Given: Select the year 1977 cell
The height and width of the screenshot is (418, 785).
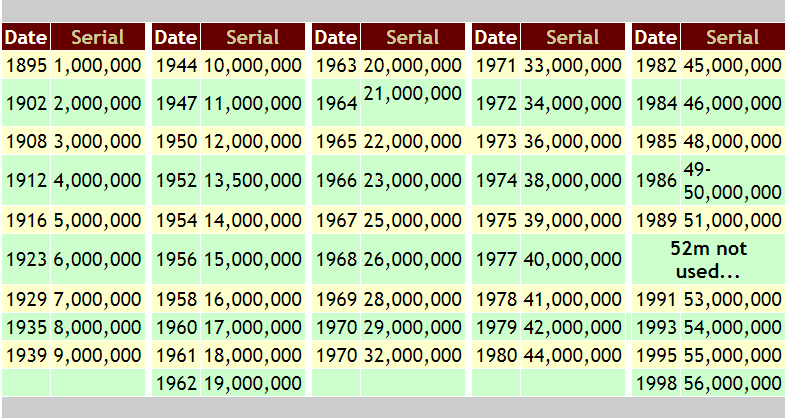Looking at the screenshot, I should [x=496, y=259].
